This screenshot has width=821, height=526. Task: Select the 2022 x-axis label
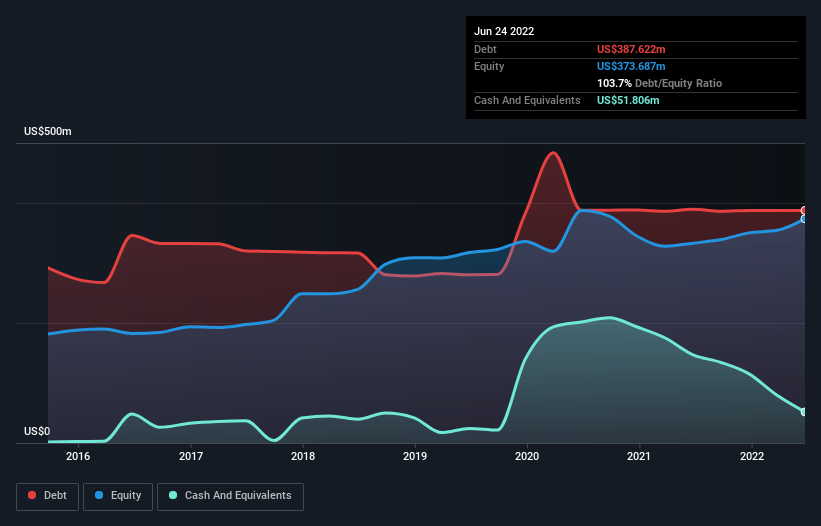tap(751, 456)
